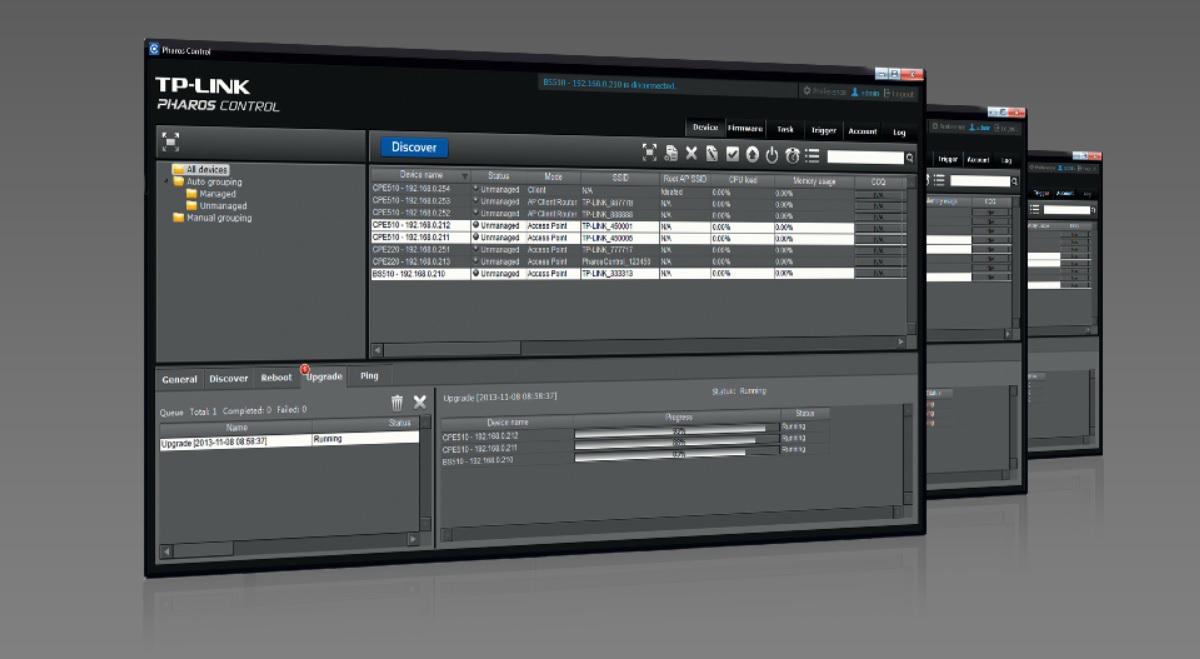The width and height of the screenshot is (1200, 659).
Task: Click the CPU load column header
Action: 741,180
